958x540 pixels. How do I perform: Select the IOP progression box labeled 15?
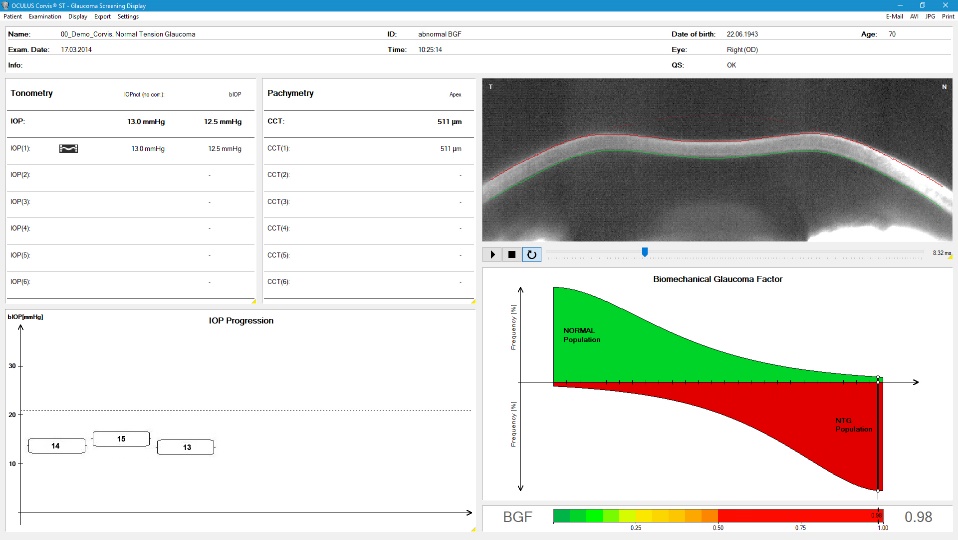(x=121, y=439)
